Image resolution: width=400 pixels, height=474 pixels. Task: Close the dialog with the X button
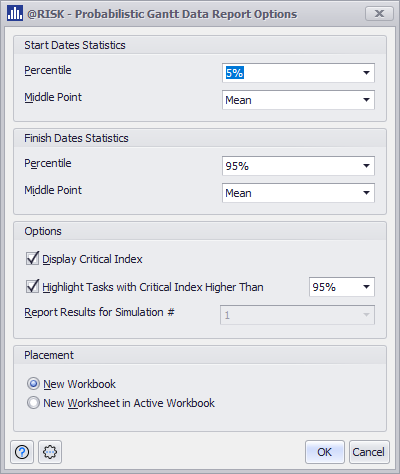click(379, 14)
